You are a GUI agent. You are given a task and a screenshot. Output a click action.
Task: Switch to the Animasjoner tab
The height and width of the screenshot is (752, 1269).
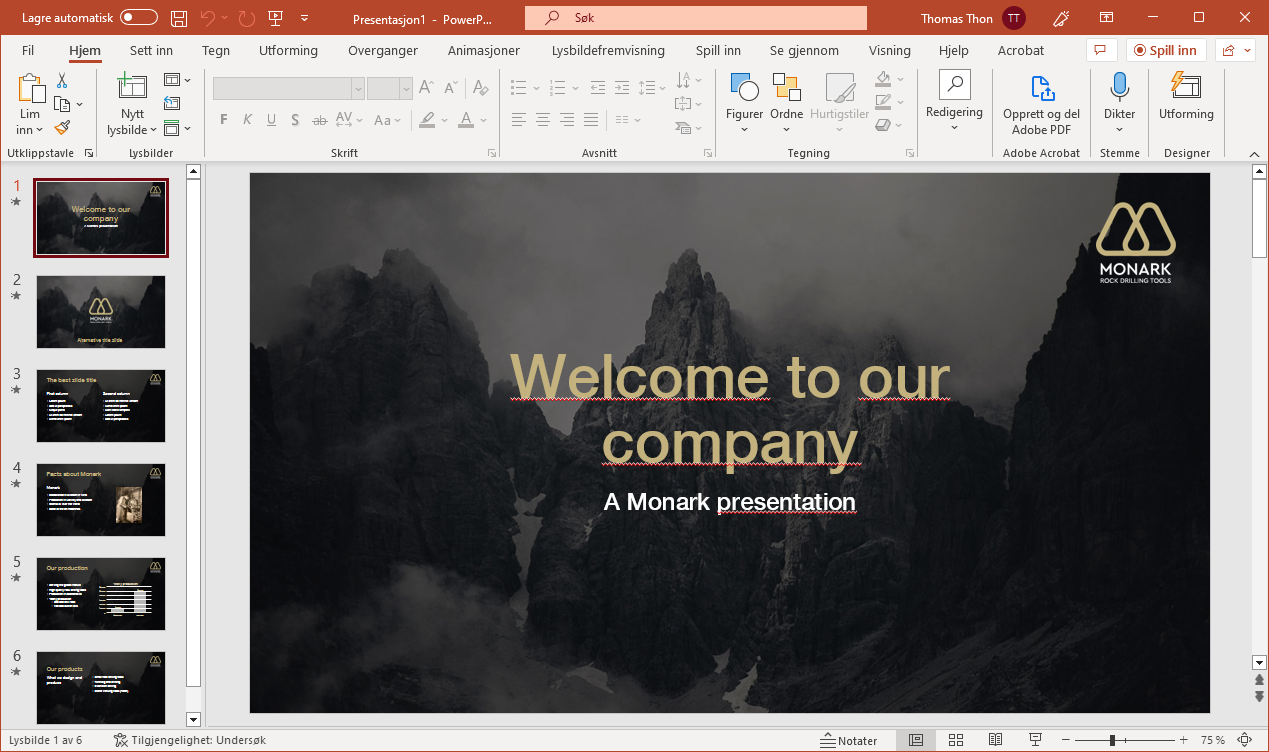point(483,51)
